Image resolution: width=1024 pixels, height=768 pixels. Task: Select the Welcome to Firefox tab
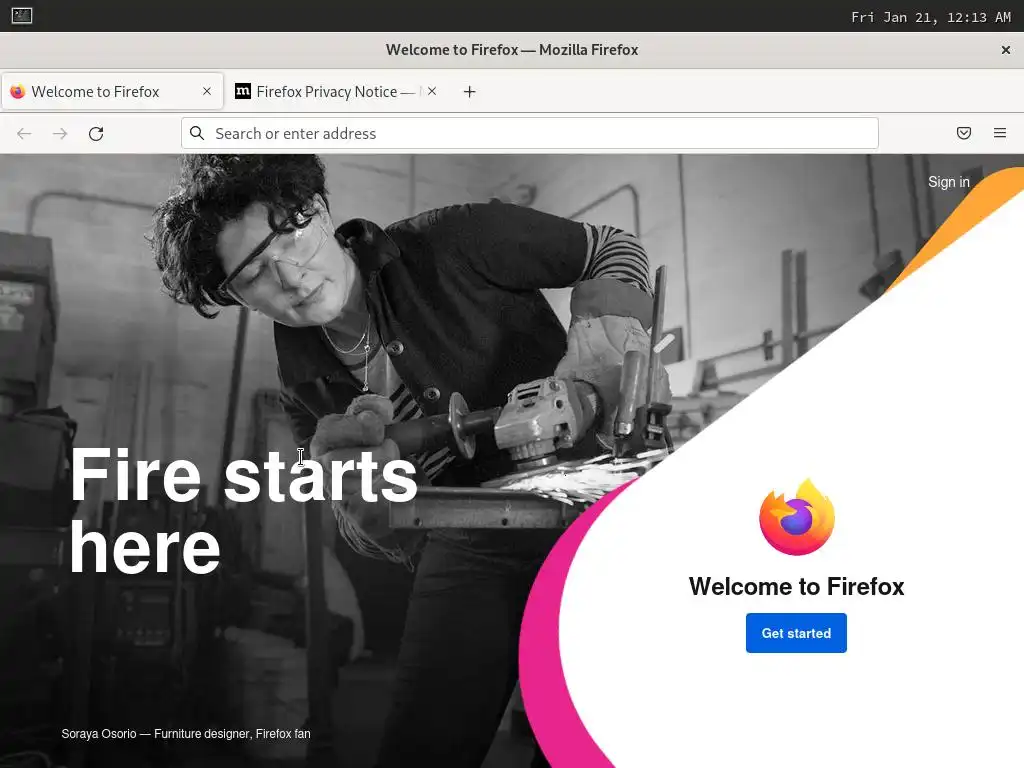[x=112, y=91]
